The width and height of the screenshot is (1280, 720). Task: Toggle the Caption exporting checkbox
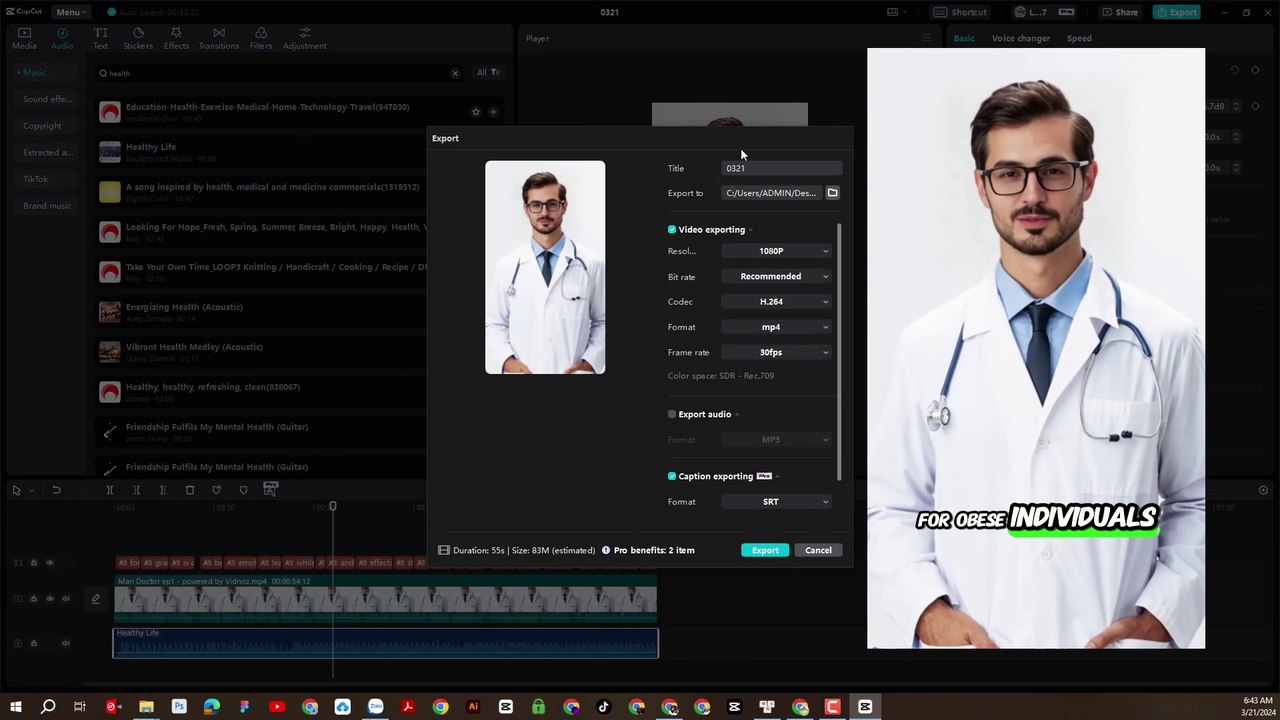pos(672,476)
